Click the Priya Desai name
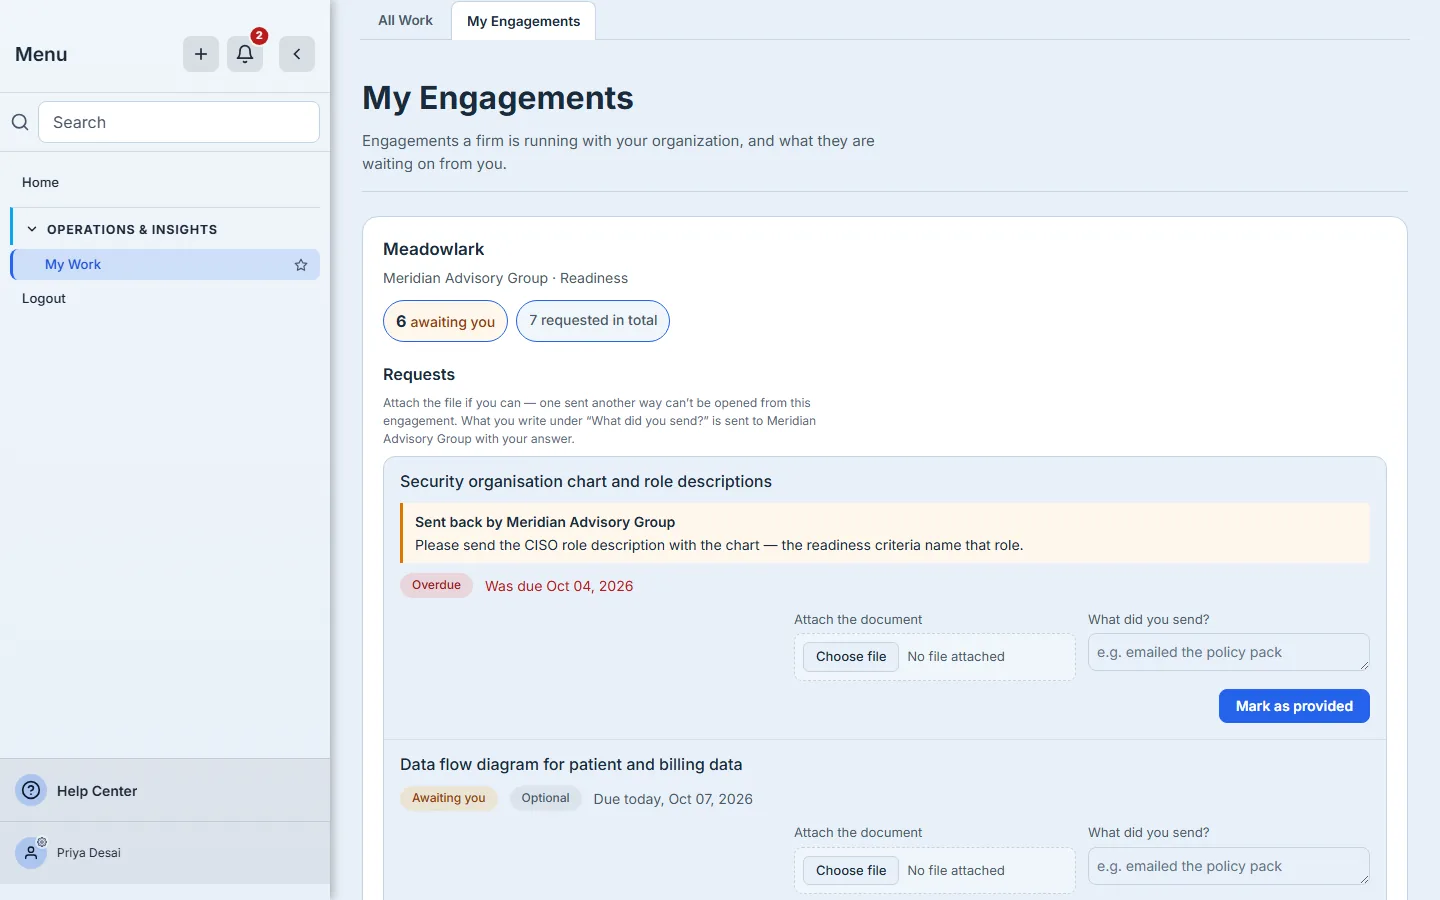1440x900 pixels. click(x=89, y=853)
